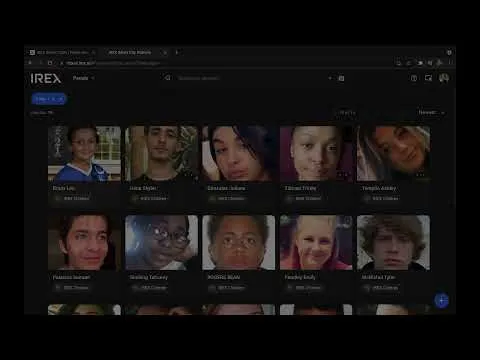The height and width of the screenshot is (360, 480).
Task: Open a new browser tab with the plus
Action: pyautogui.click(x=177, y=52)
